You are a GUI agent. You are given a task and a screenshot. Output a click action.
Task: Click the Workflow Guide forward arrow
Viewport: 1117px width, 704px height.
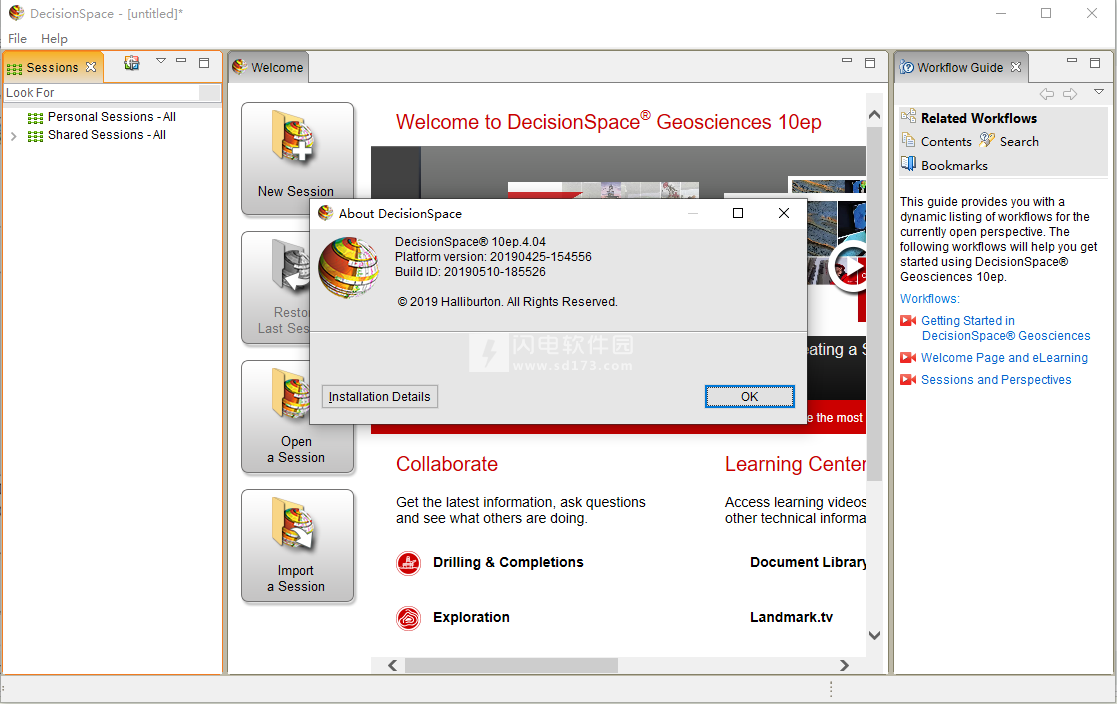point(1070,94)
